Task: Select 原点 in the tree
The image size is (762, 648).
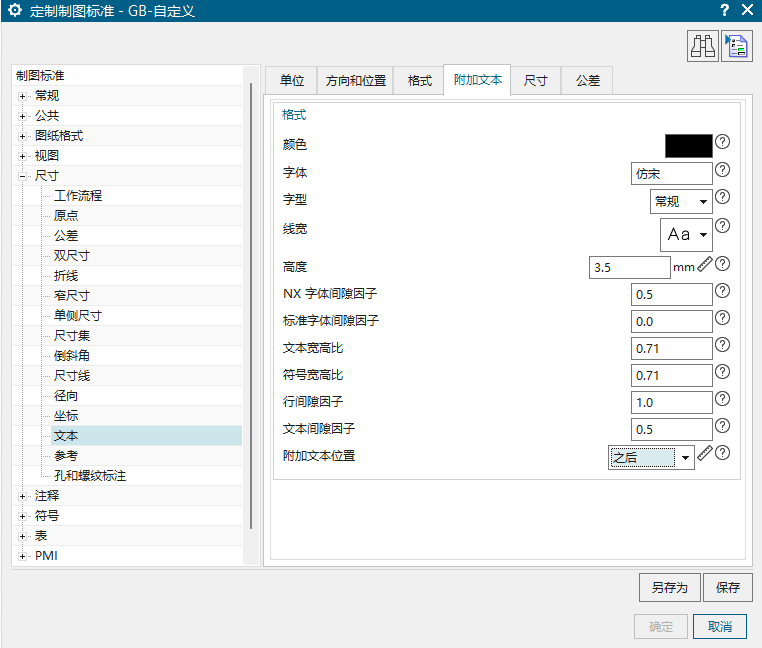Action: click(66, 216)
